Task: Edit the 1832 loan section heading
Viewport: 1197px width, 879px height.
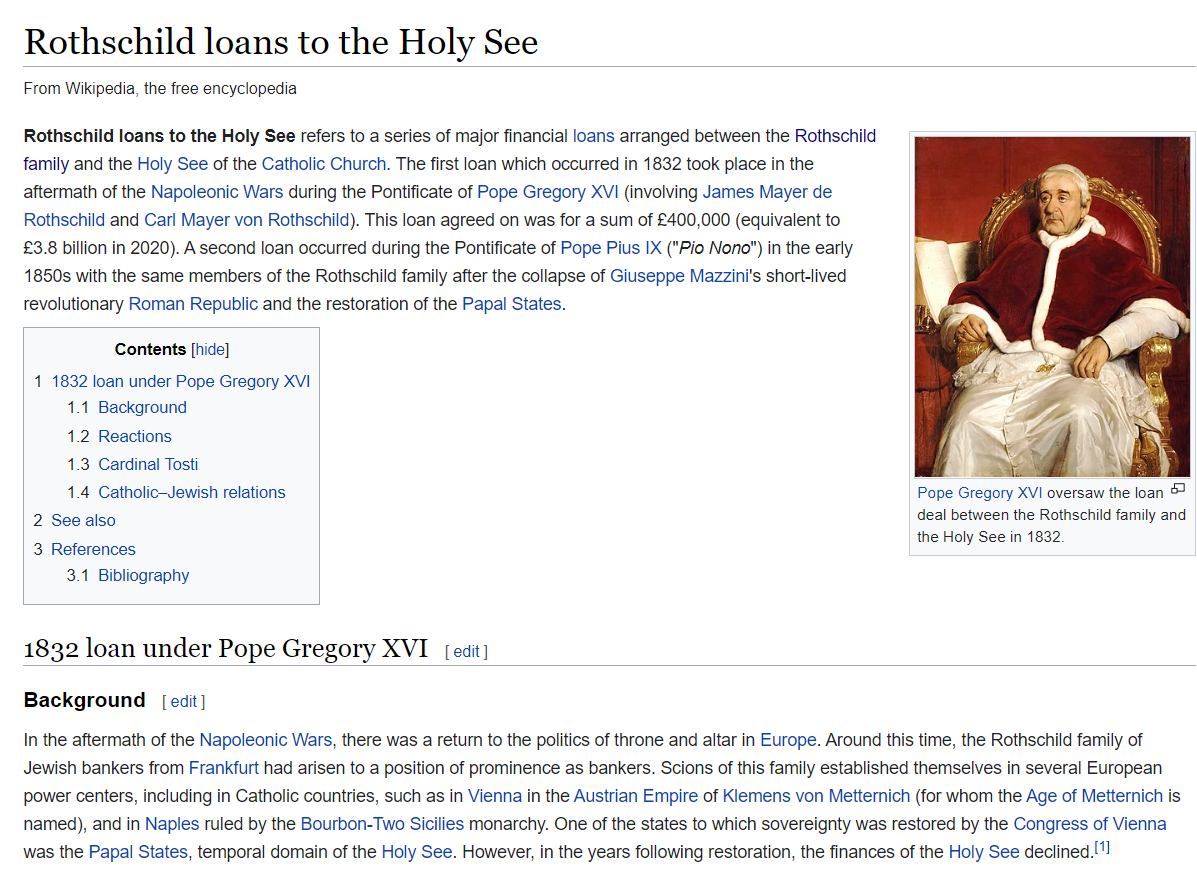Action: pos(466,651)
